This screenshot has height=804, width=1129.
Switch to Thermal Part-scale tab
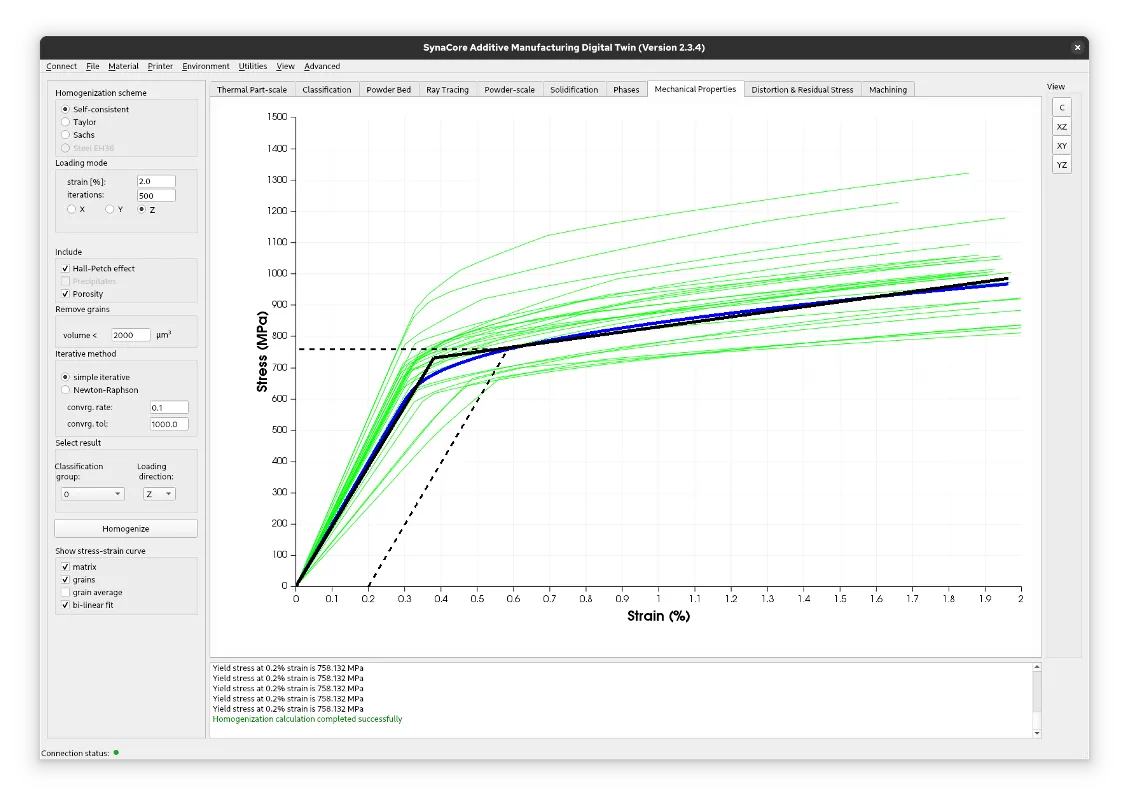click(x=252, y=90)
